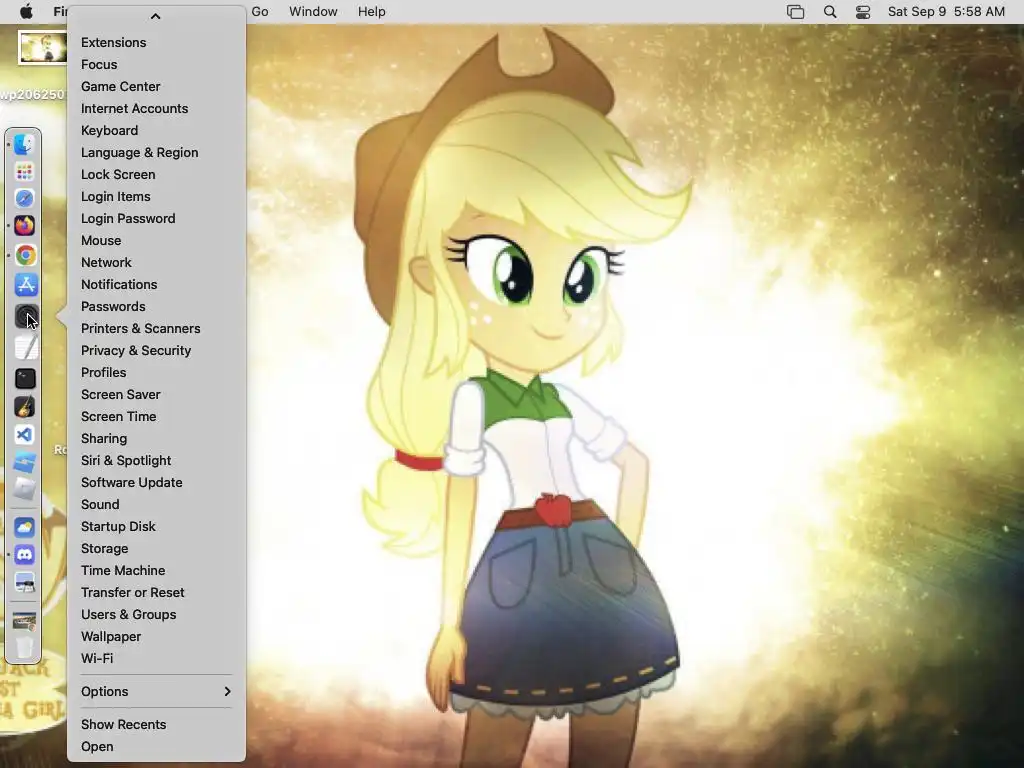Open Finder from the dock
Image resolution: width=1024 pixels, height=768 pixels.
click(24, 144)
